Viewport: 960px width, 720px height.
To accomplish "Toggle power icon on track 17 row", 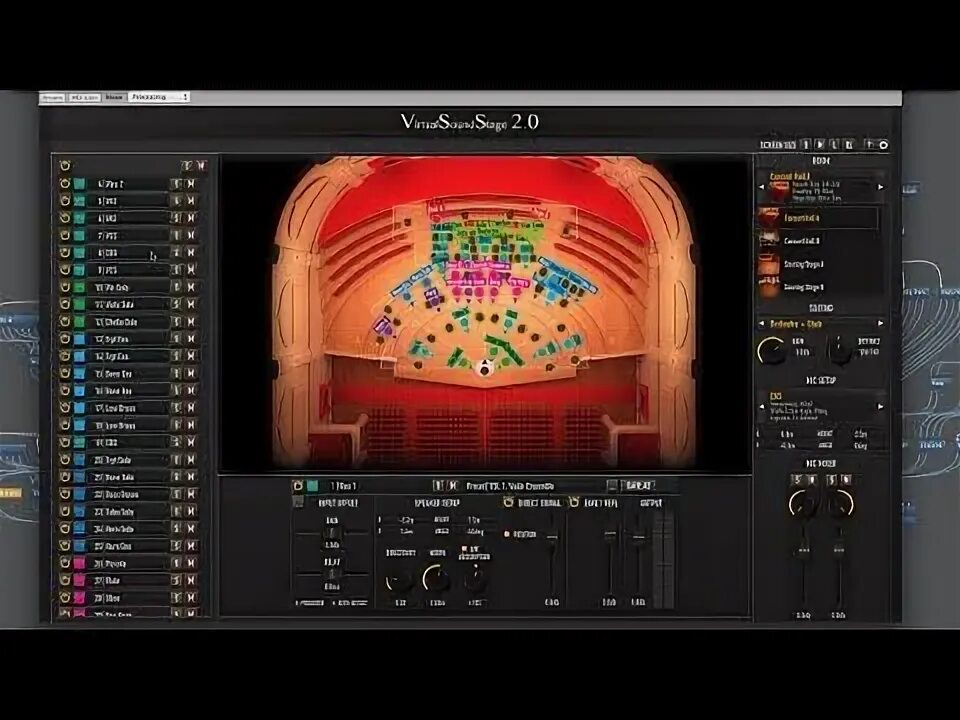I will [65, 408].
